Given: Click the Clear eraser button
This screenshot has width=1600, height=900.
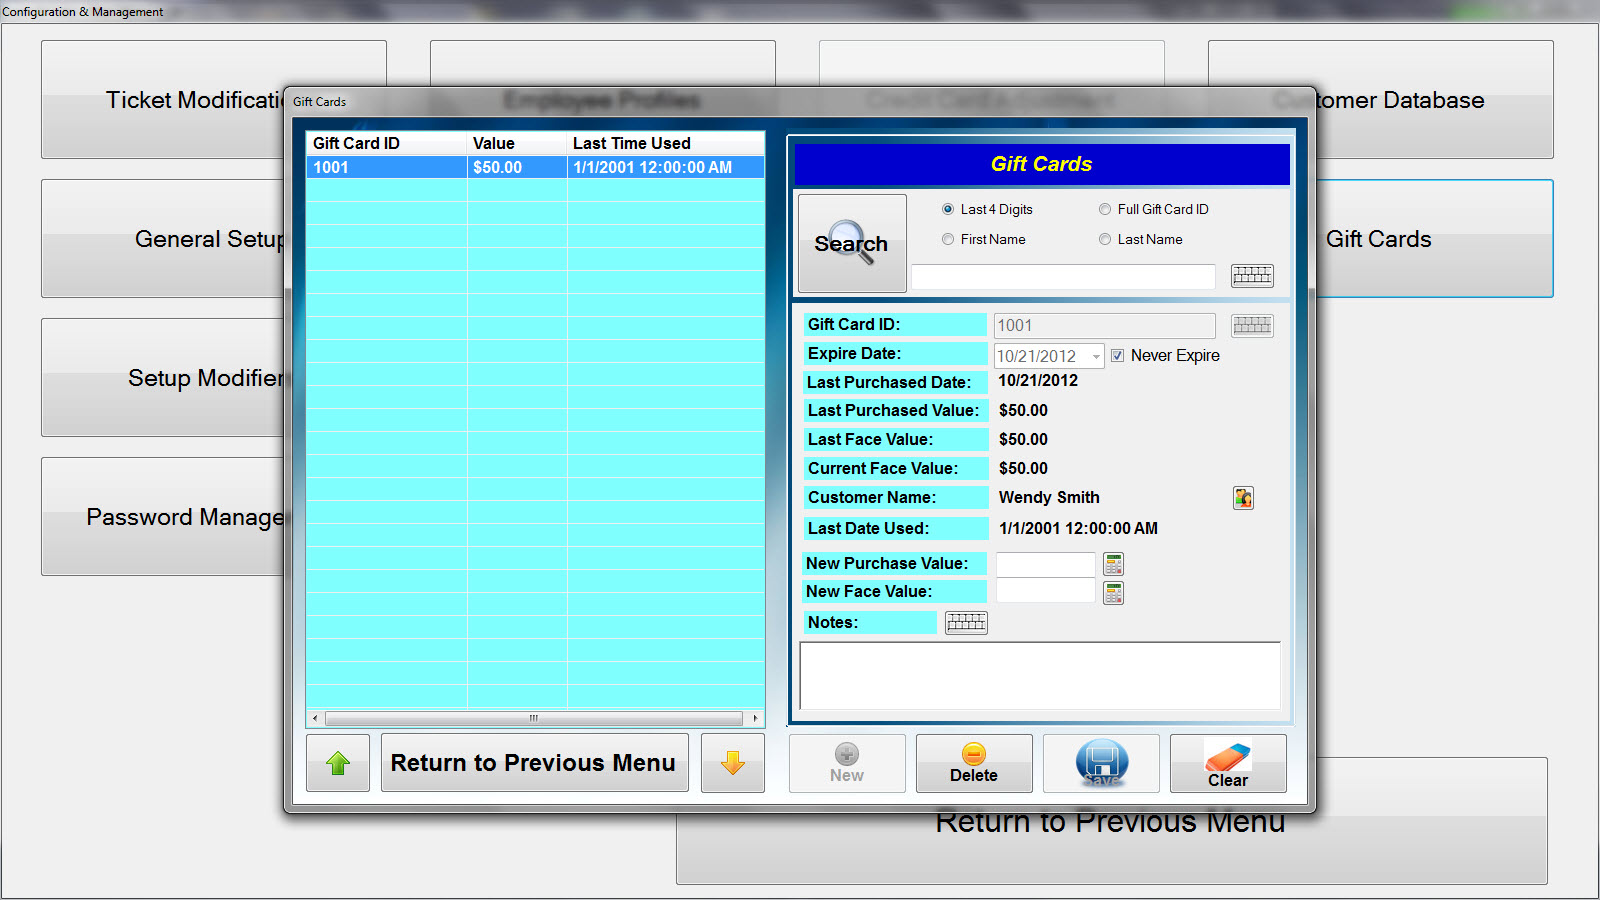Looking at the screenshot, I should pyautogui.click(x=1228, y=764).
